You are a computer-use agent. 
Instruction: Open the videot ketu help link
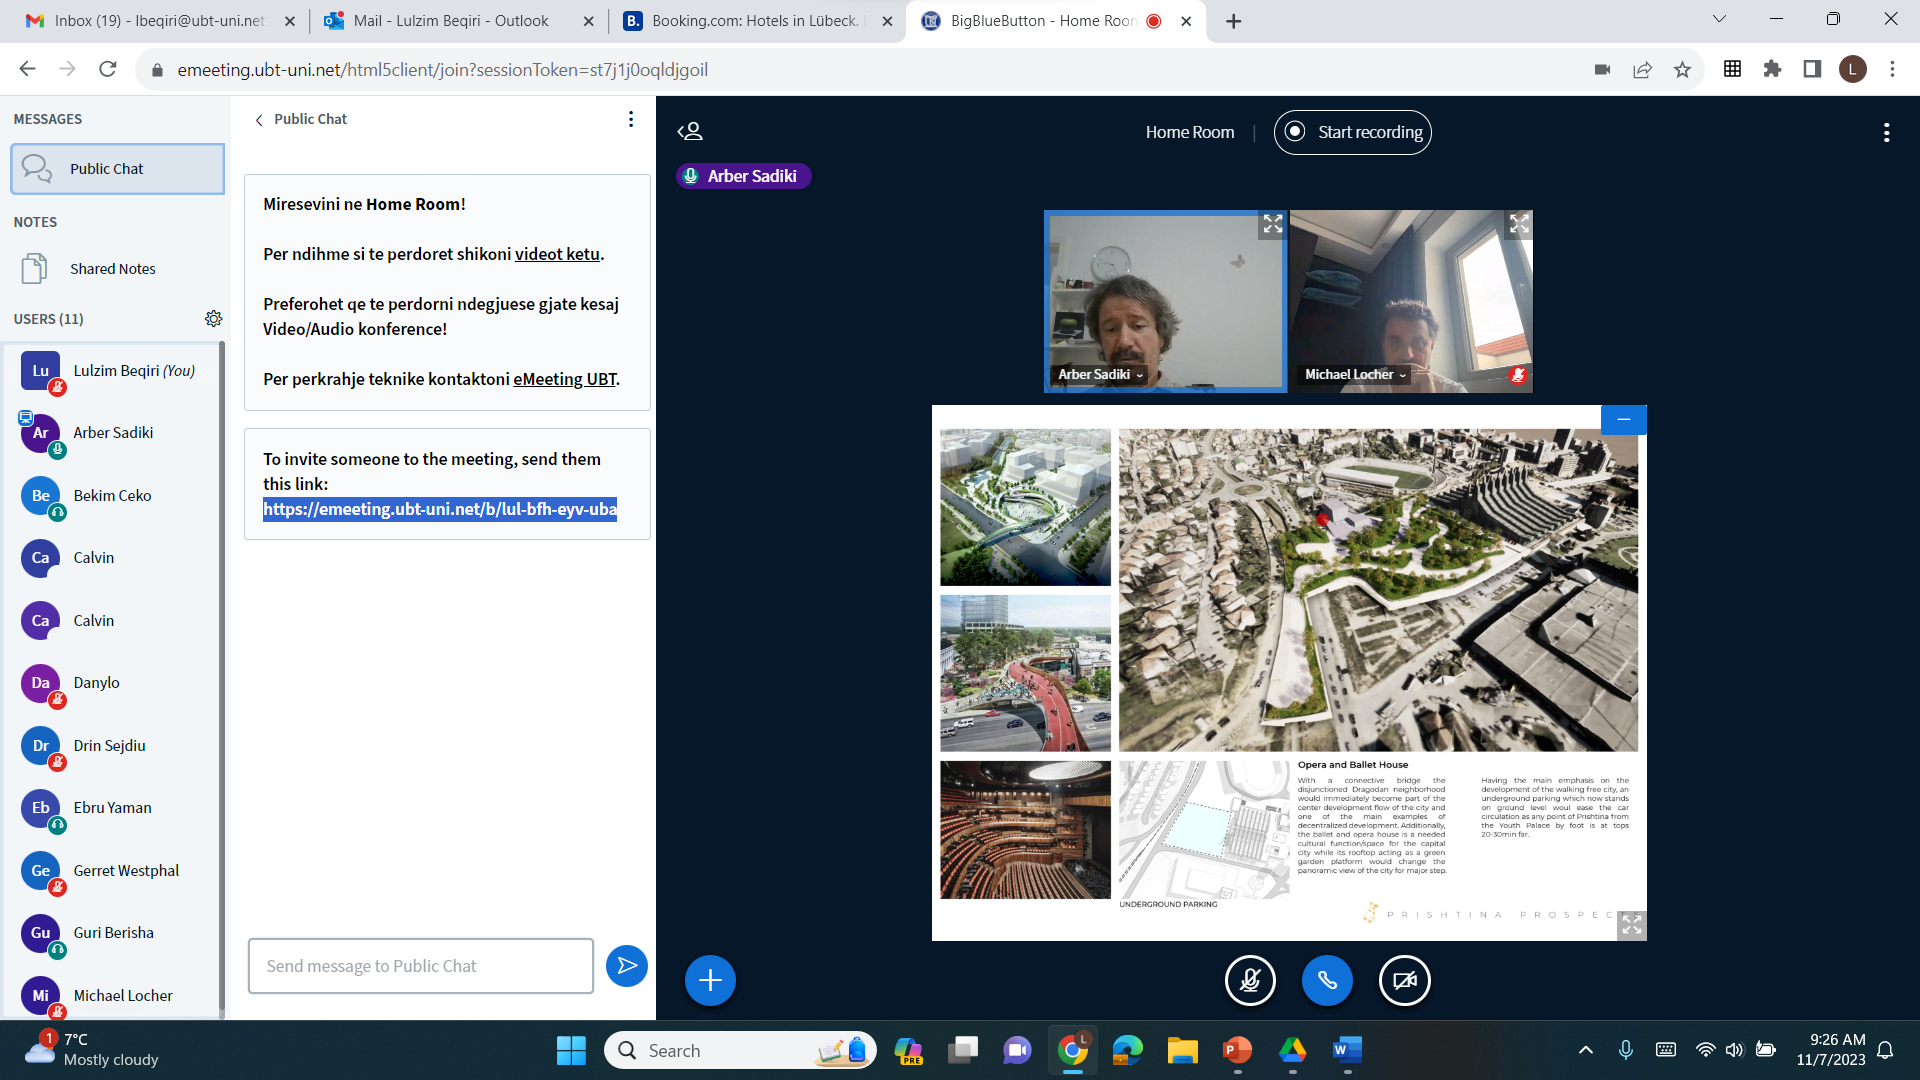tap(557, 254)
